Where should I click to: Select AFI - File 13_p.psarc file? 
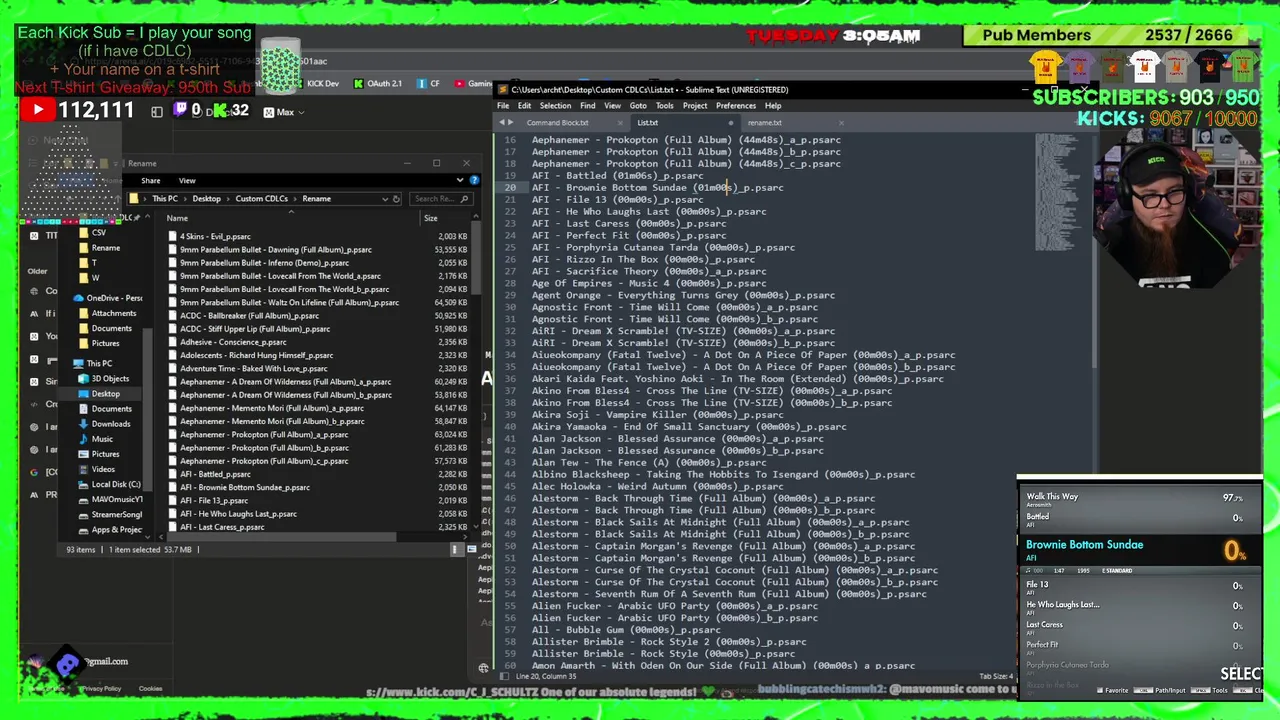[214, 500]
